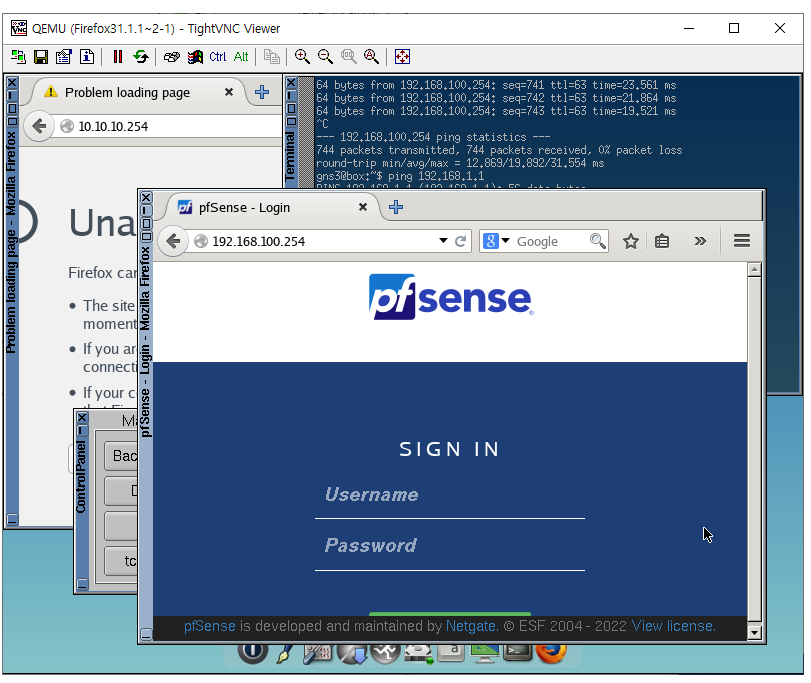
Task: Select the Problem loading page tab
Action: (x=138, y=93)
